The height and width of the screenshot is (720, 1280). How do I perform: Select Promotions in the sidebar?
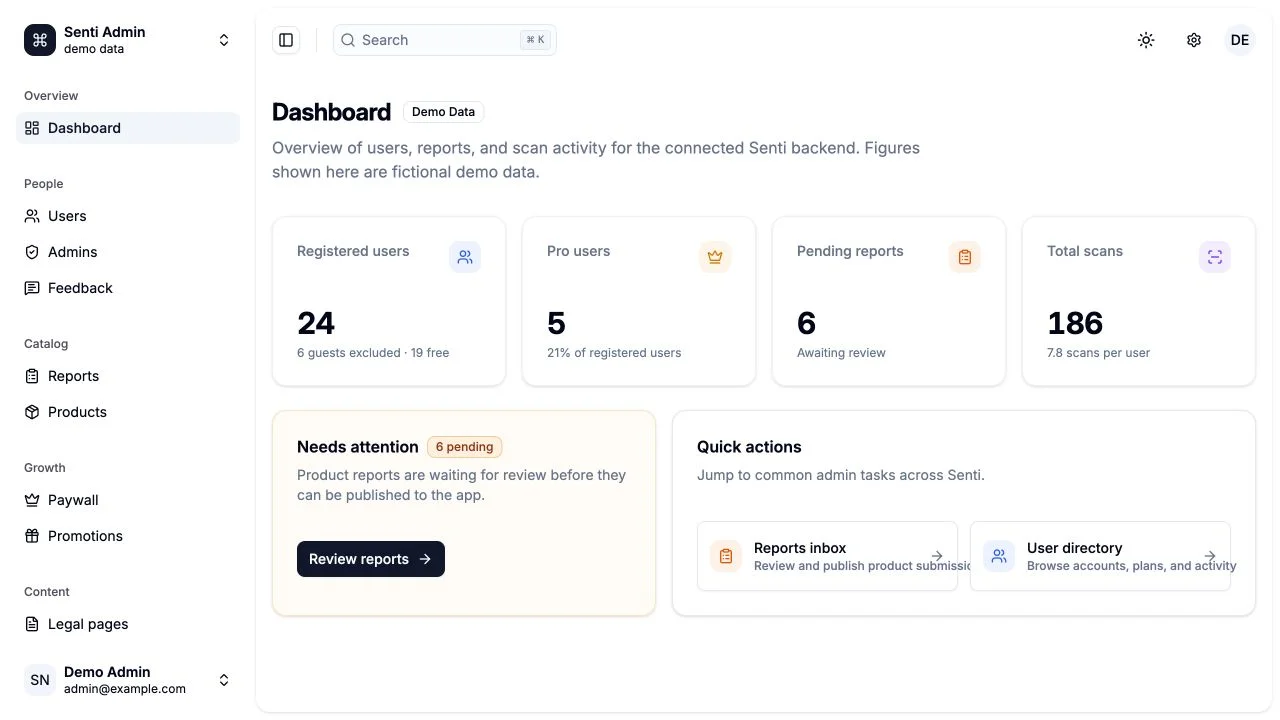tap(128, 536)
